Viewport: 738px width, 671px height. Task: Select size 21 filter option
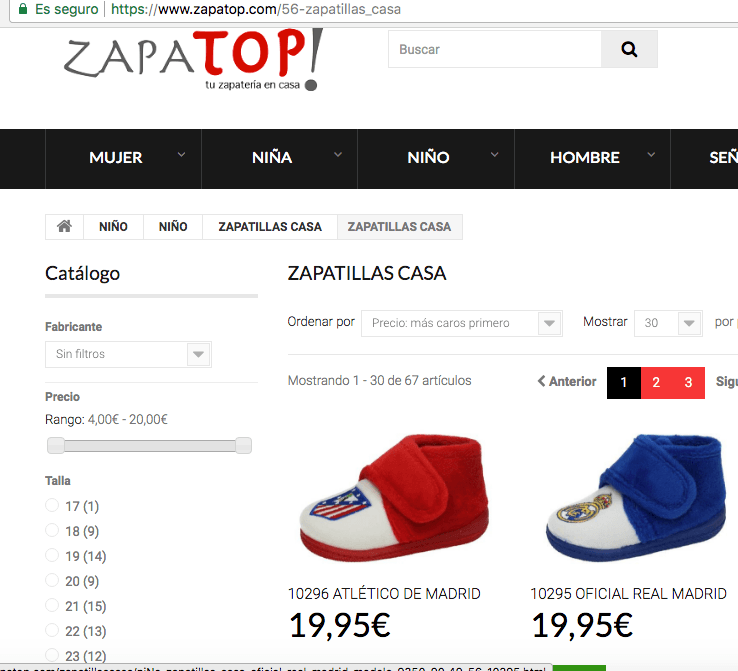(x=52, y=605)
